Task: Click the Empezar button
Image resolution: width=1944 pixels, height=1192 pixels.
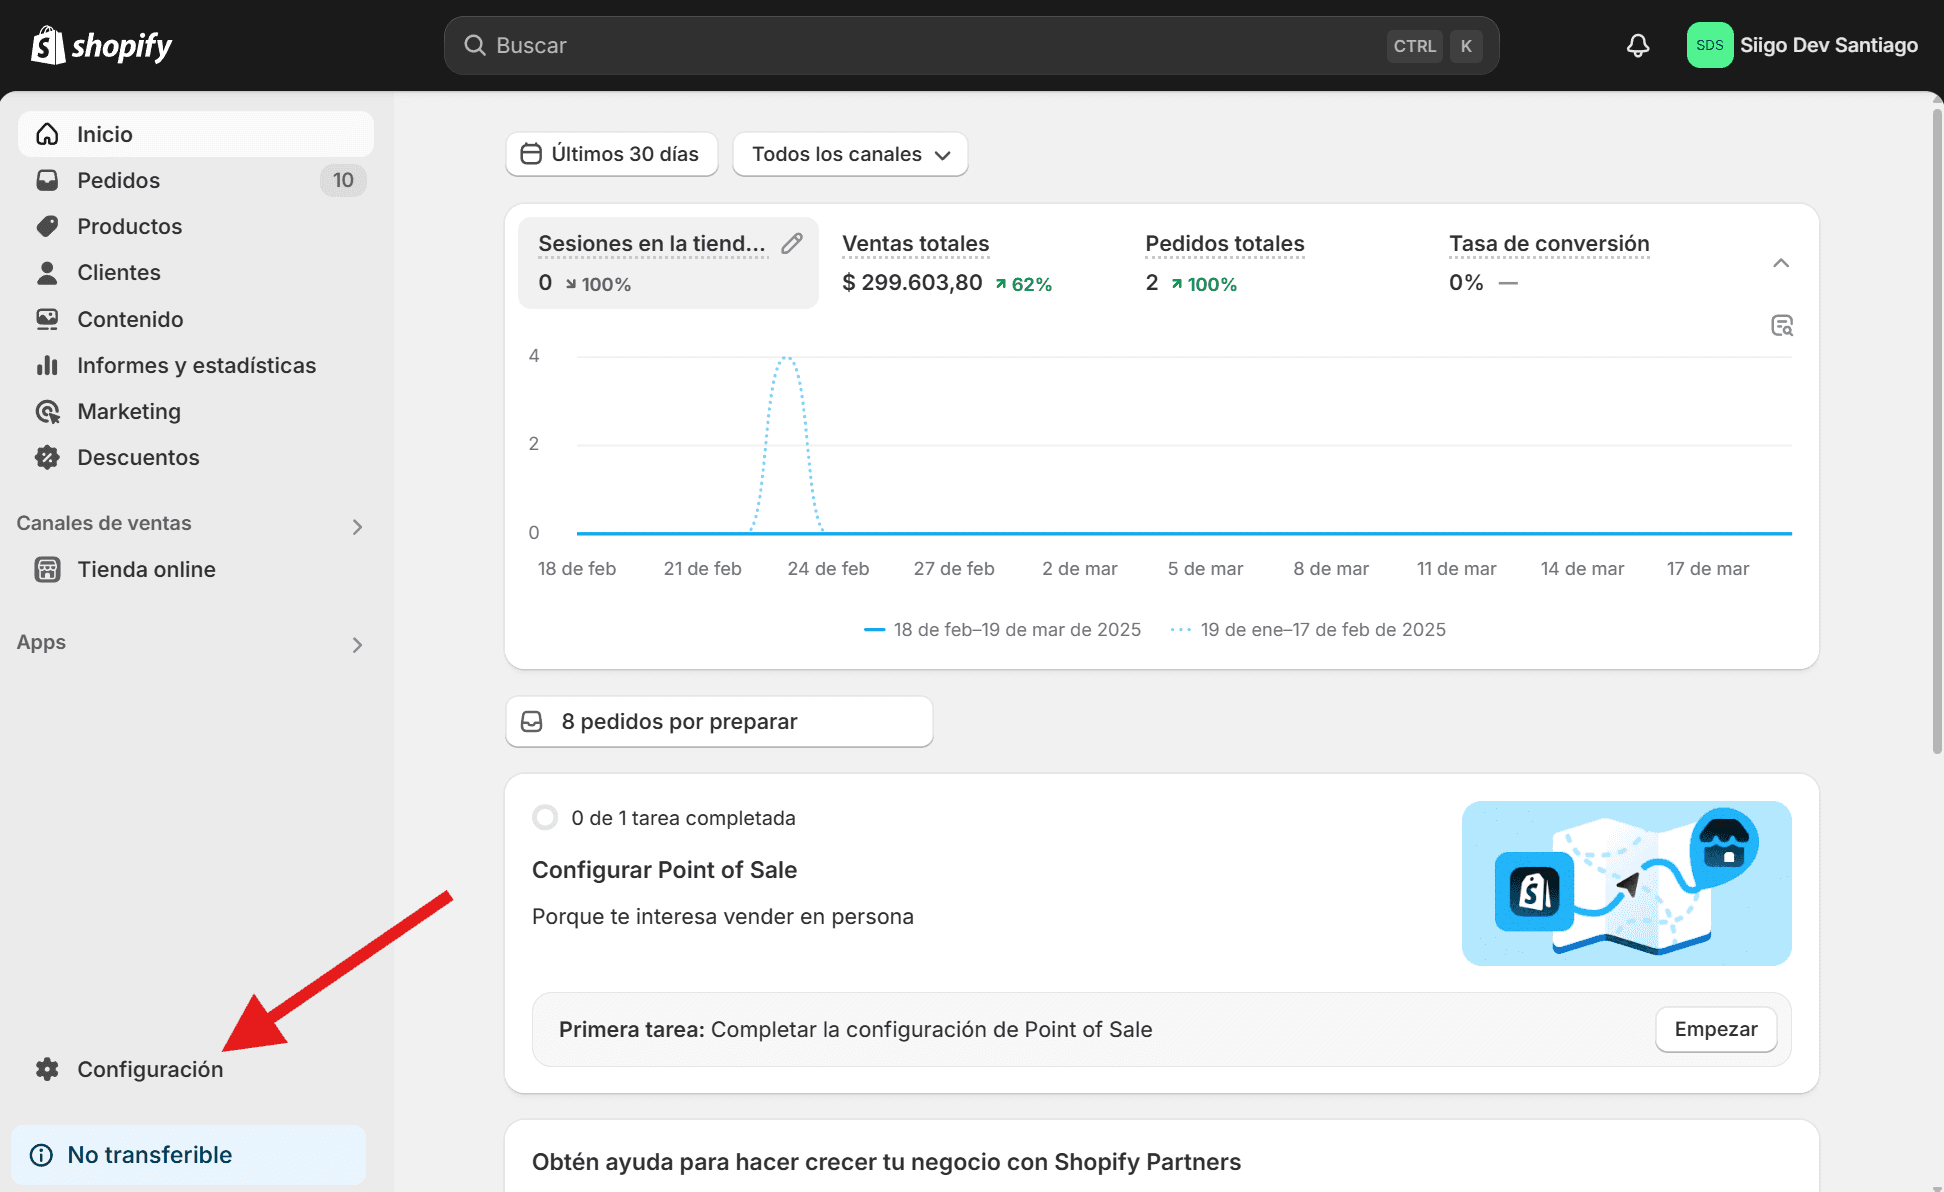Action: (x=1716, y=1029)
